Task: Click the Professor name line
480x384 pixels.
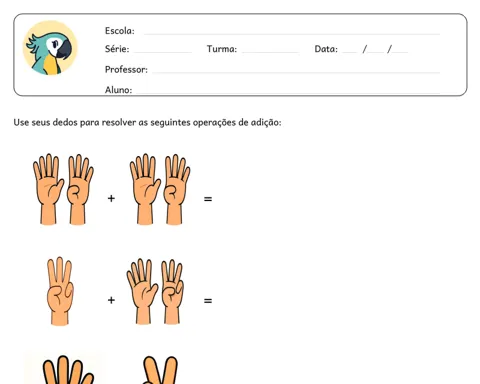Action: coord(296,72)
